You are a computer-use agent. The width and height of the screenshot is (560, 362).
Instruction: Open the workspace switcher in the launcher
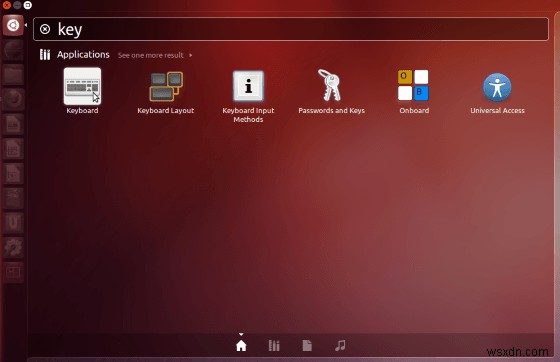pyautogui.click(x=13, y=272)
